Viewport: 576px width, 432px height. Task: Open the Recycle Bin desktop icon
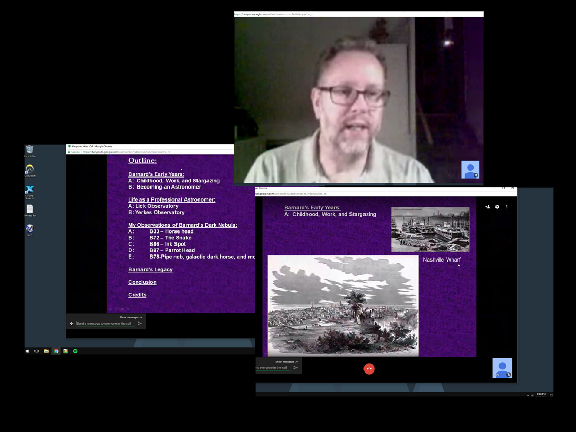tap(29, 151)
